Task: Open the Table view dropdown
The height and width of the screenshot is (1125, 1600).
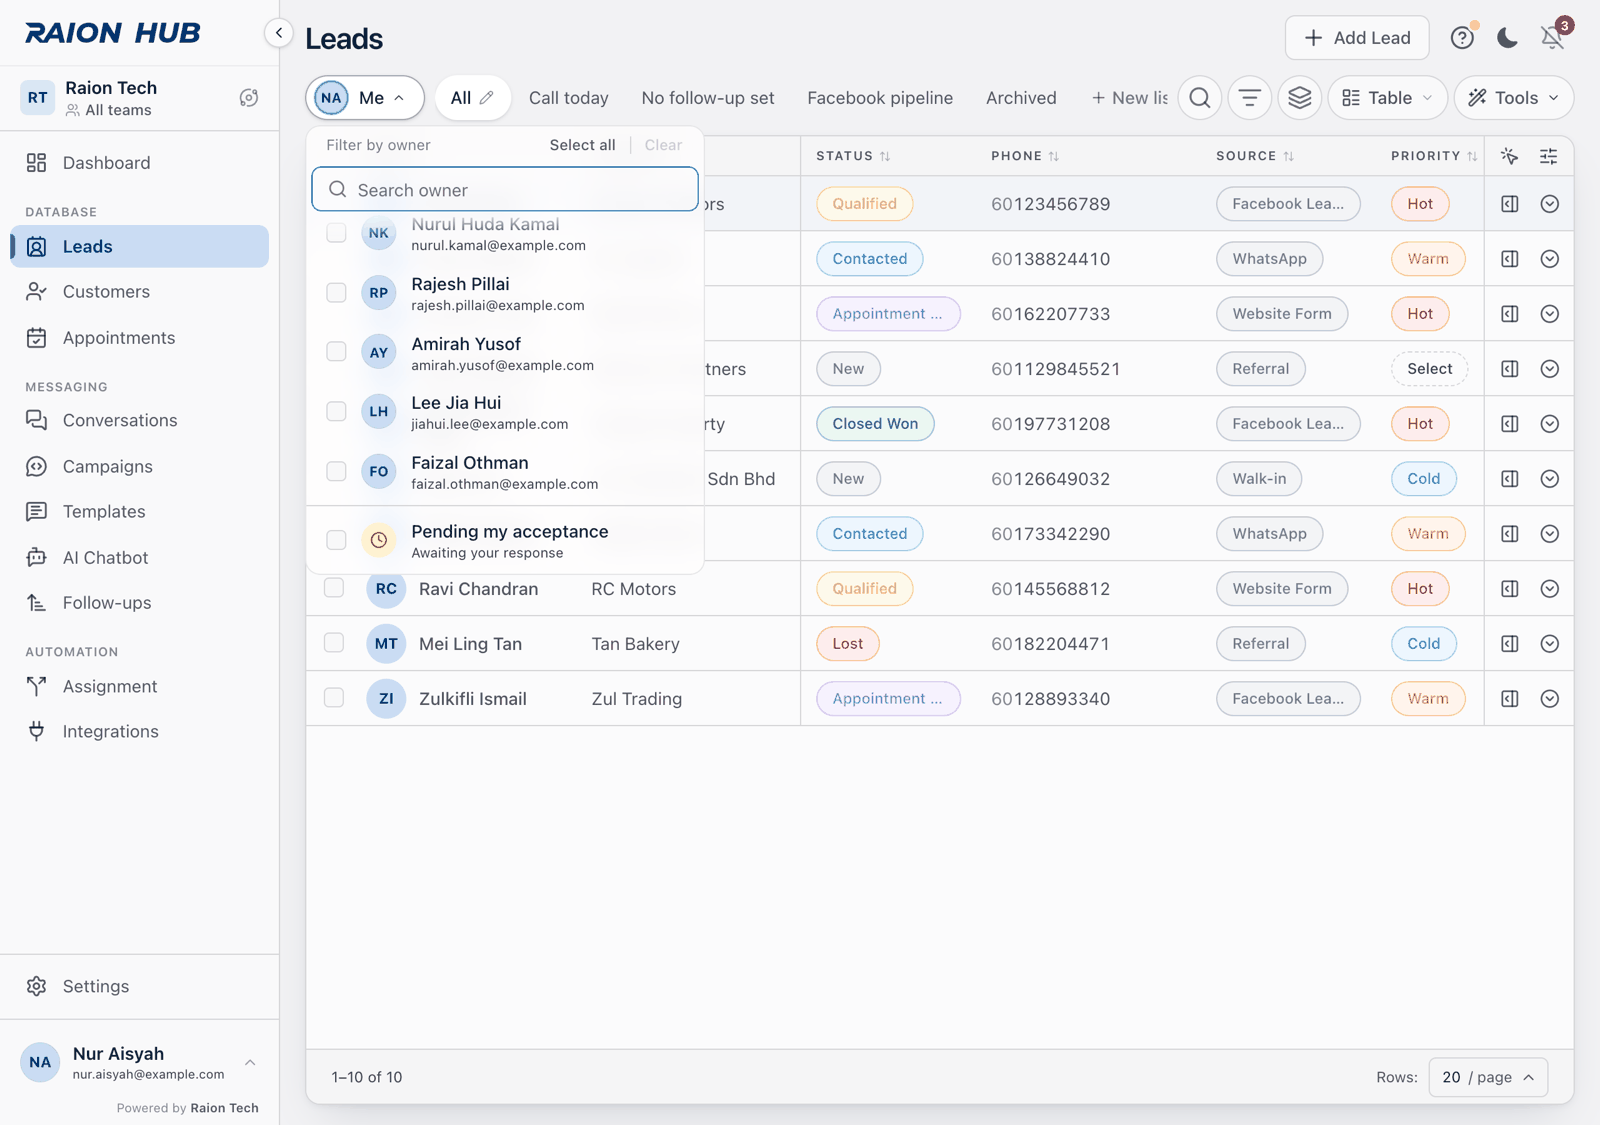Action: pos(1387,98)
